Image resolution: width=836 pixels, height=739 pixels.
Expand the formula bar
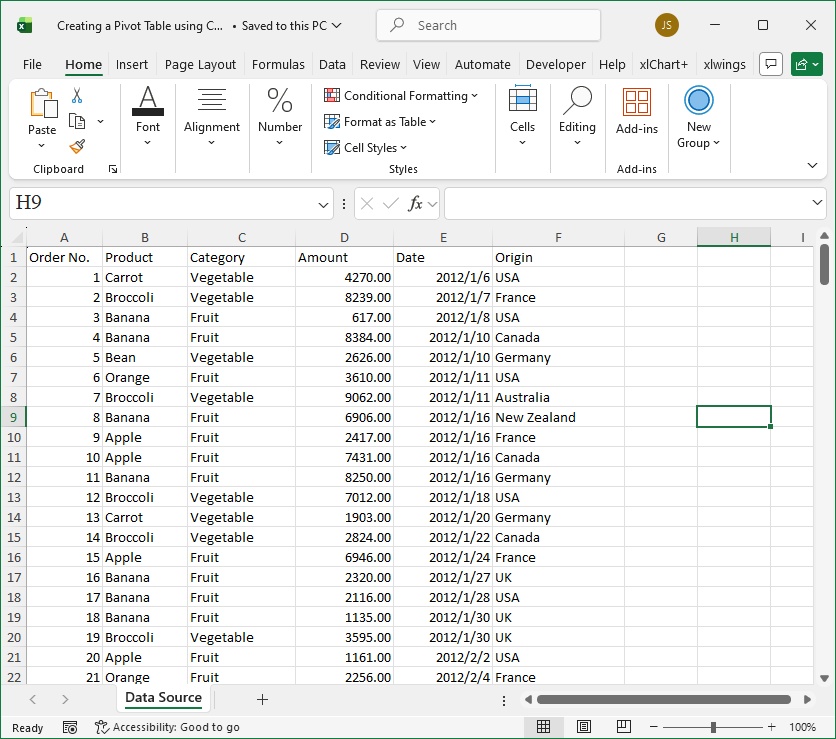pos(817,203)
